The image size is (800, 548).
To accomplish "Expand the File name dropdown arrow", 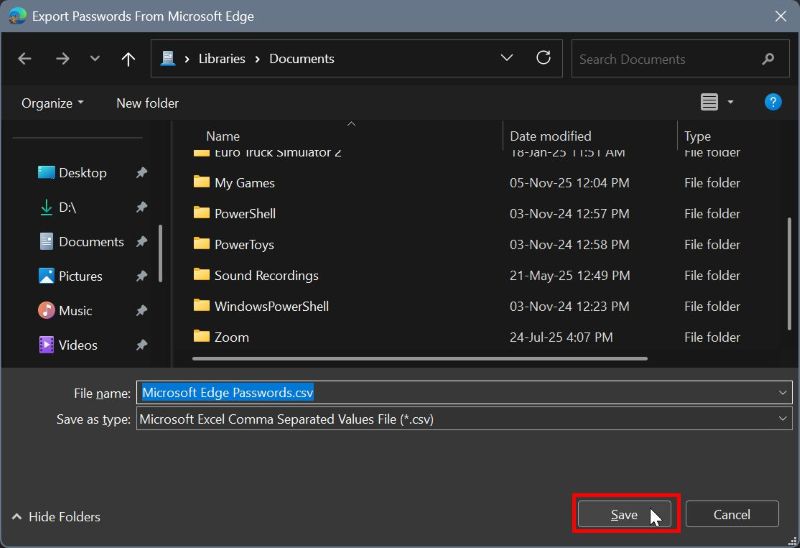I will coord(783,392).
